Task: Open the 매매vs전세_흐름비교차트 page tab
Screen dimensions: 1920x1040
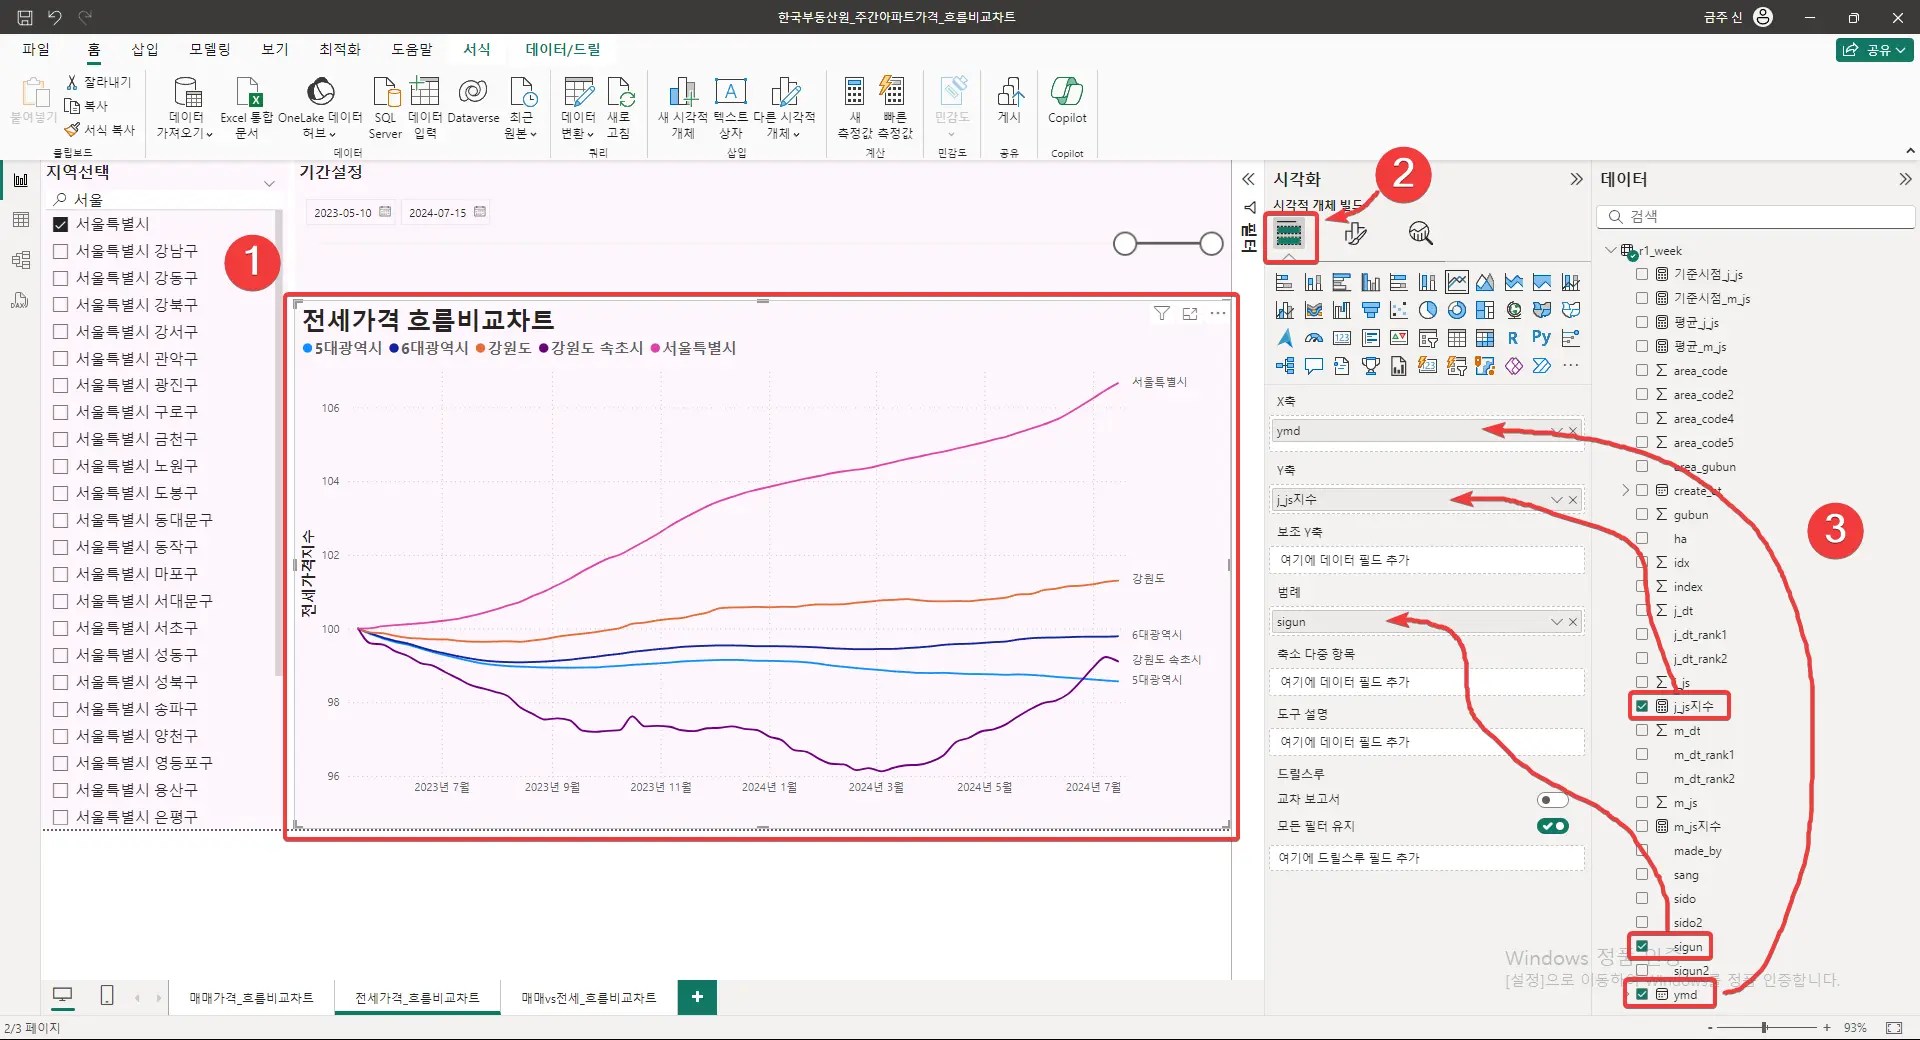Action: 589,997
